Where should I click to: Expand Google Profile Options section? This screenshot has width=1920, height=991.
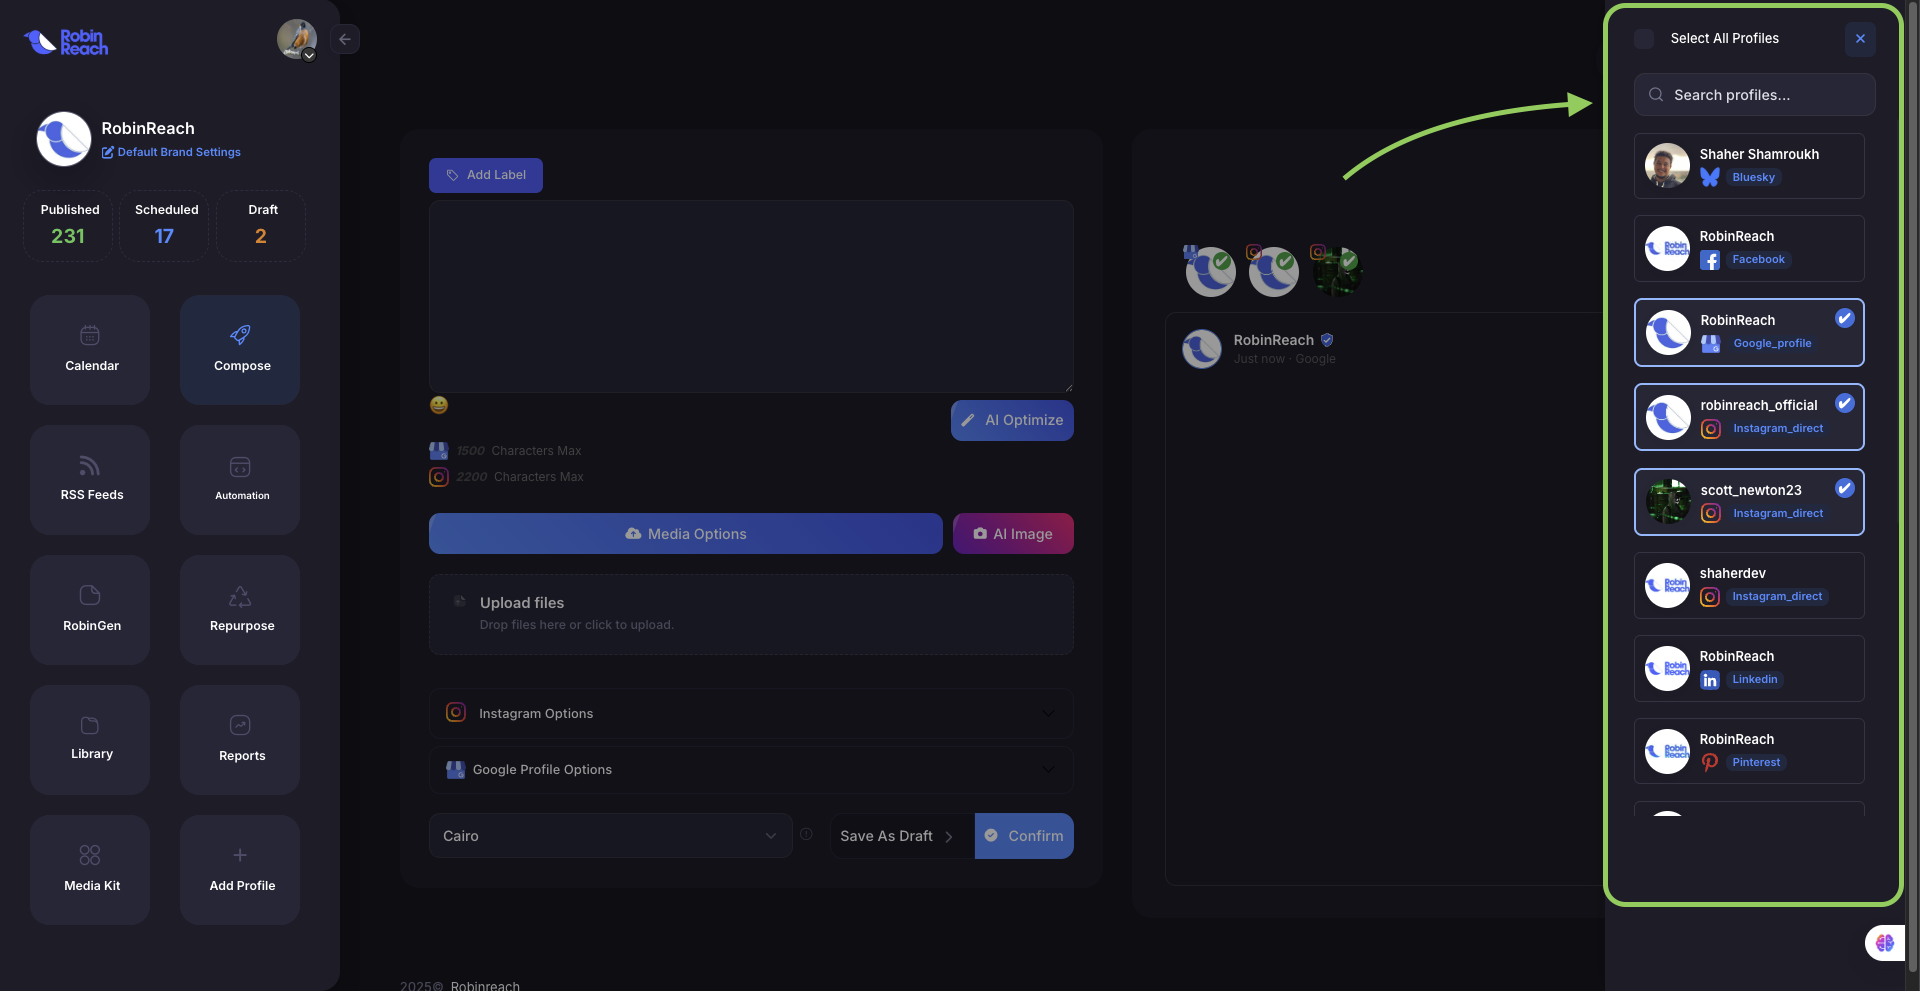pos(751,769)
